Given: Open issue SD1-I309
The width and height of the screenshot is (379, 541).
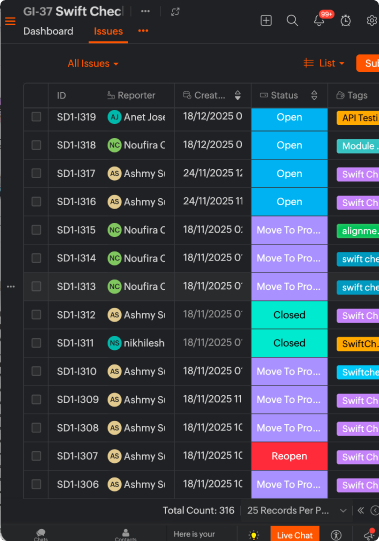Looking at the screenshot, I should point(78,400).
